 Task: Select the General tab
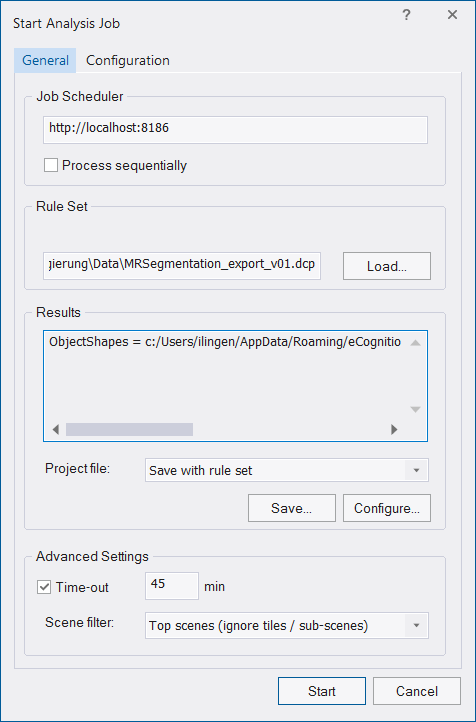45,60
